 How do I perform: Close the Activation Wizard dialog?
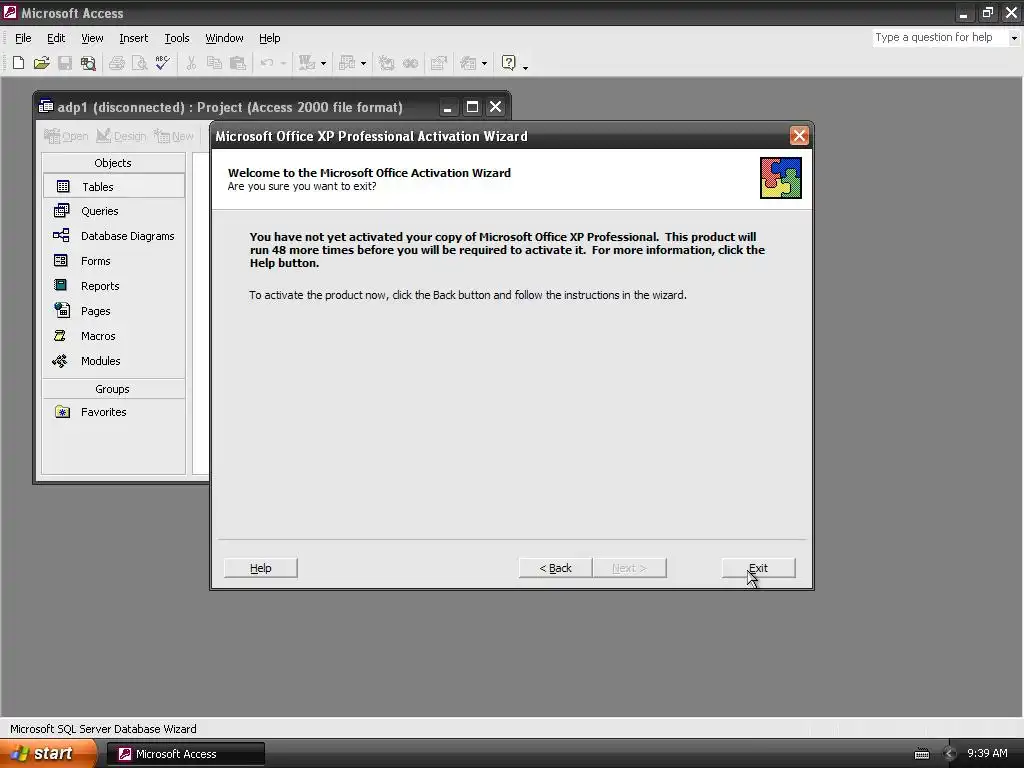[x=799, y=136]
